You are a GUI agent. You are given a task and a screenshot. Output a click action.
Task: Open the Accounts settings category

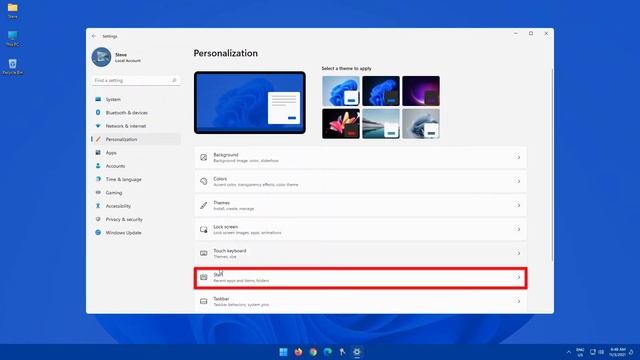pyautogui.click(x=136, y=166)
